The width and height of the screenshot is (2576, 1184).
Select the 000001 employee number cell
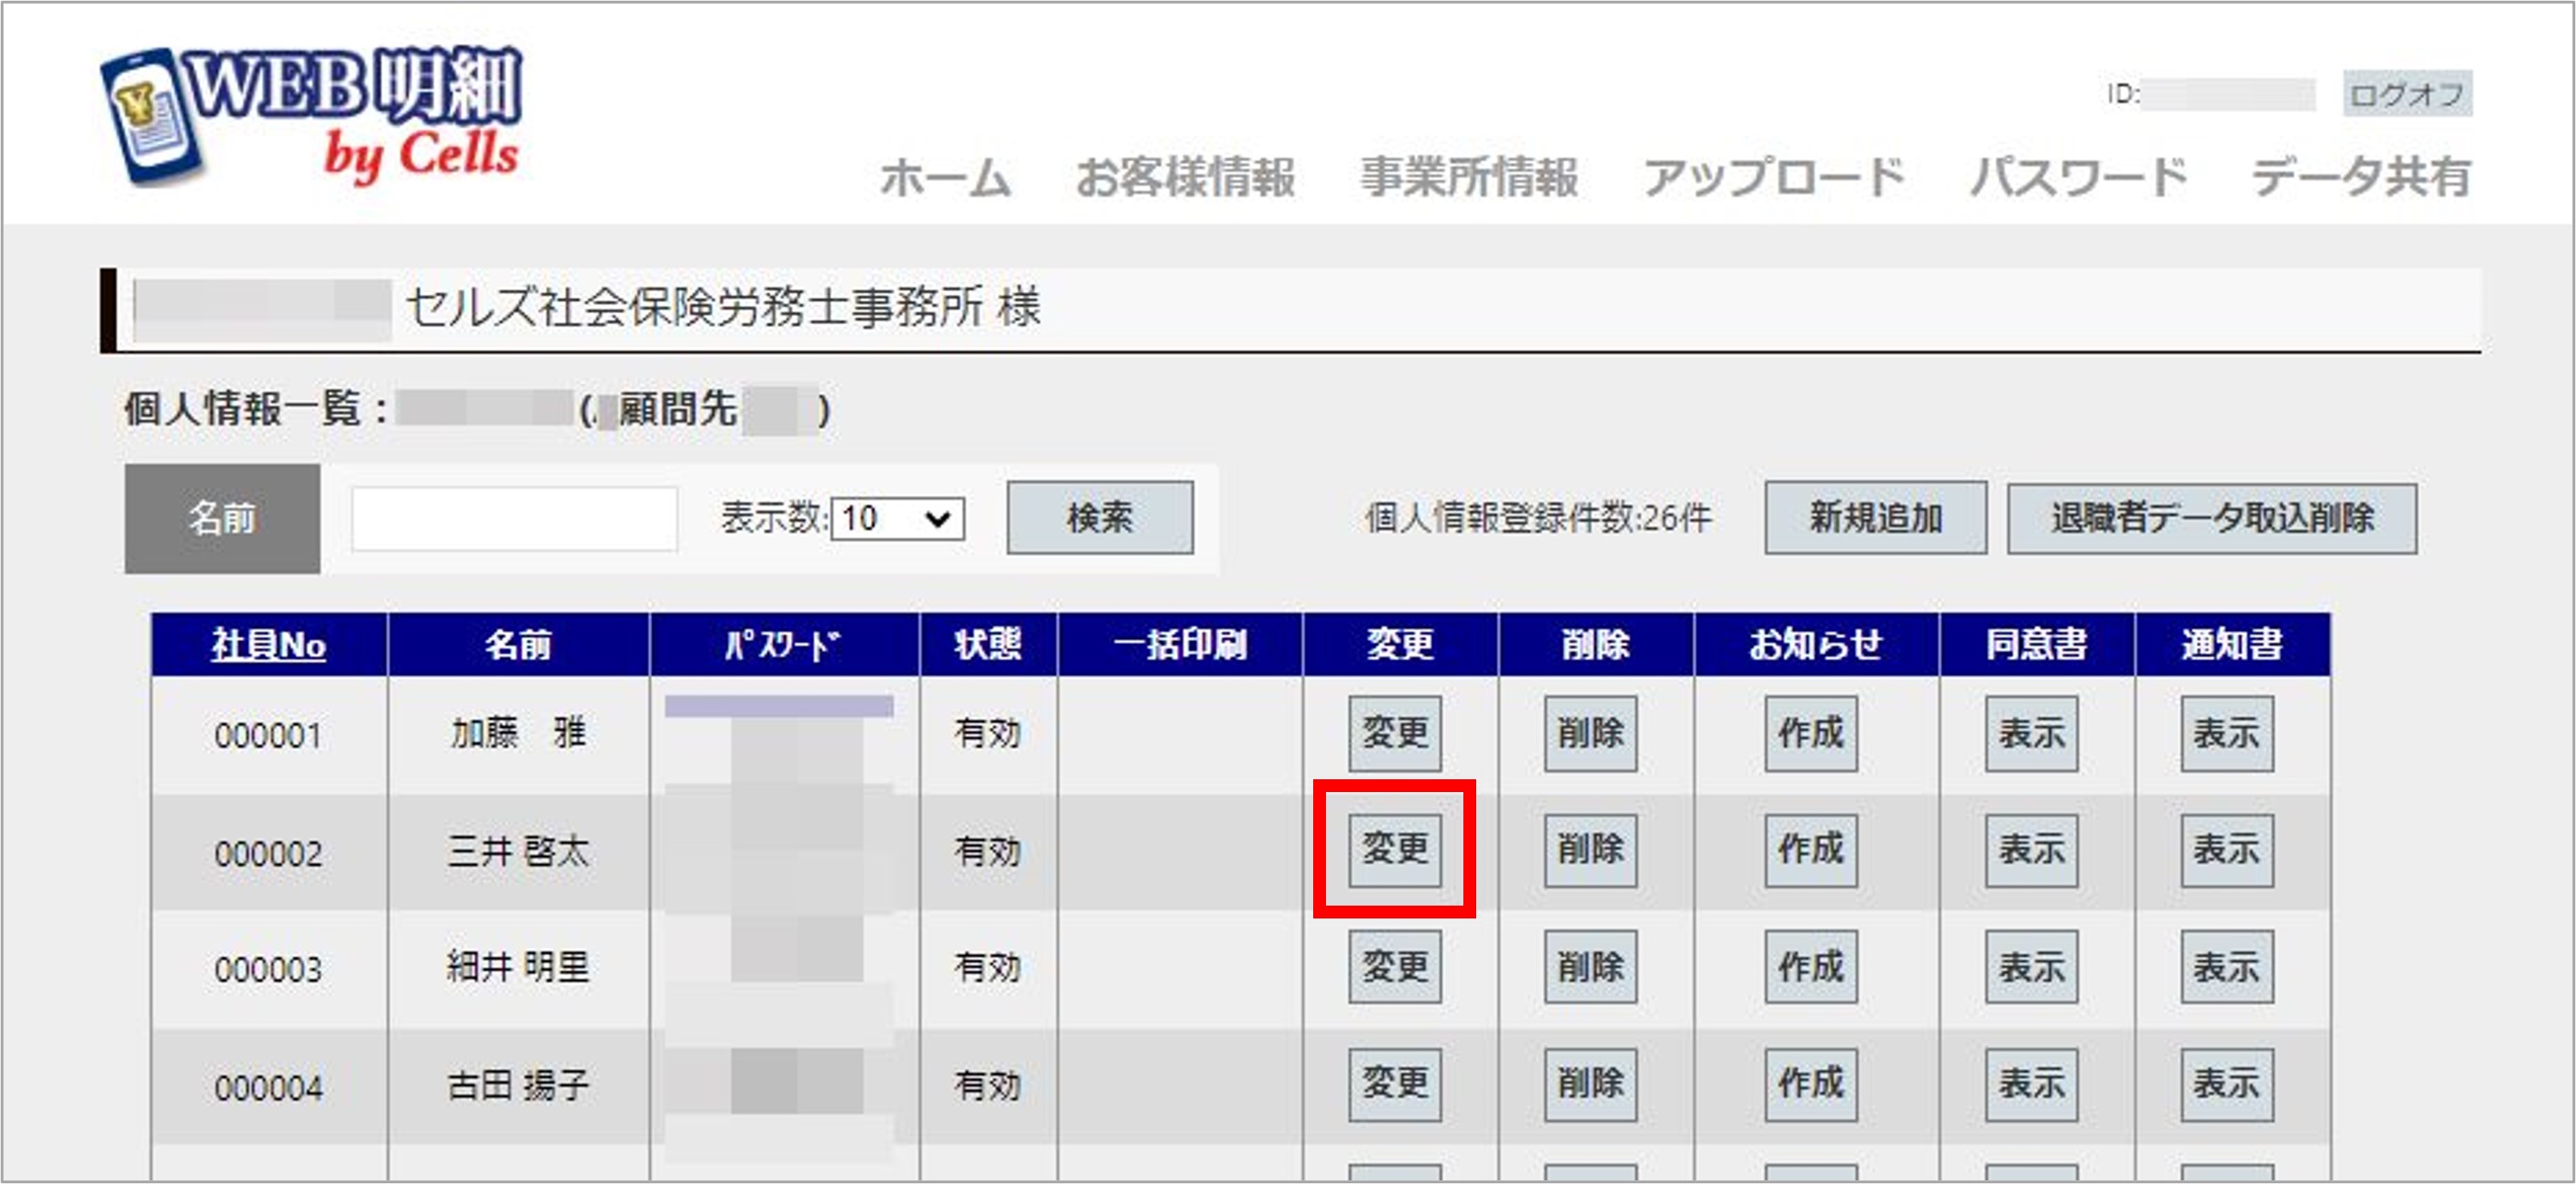coord(268,735)
